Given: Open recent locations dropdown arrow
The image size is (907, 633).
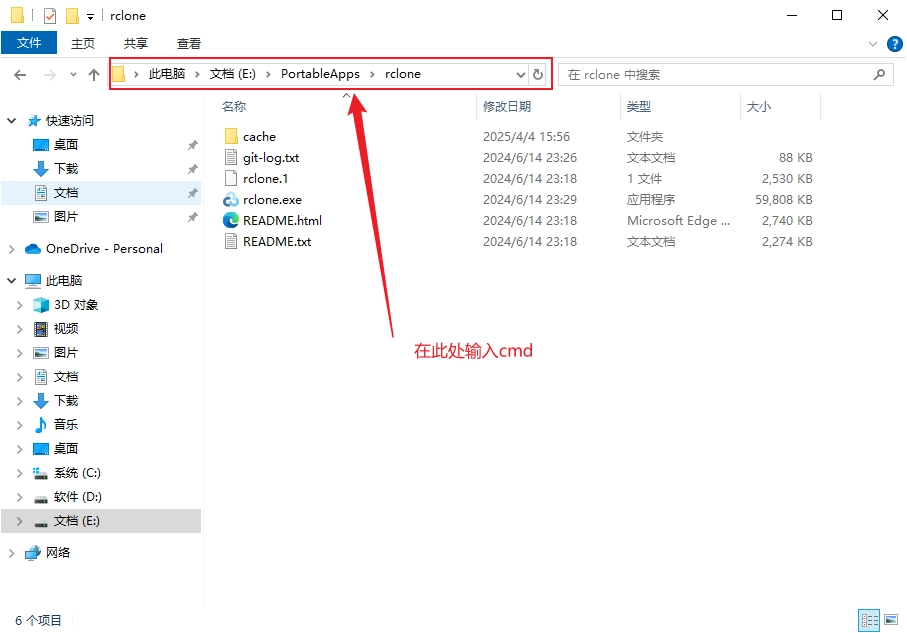Looking at the screenshot, I should click(73, 75).
